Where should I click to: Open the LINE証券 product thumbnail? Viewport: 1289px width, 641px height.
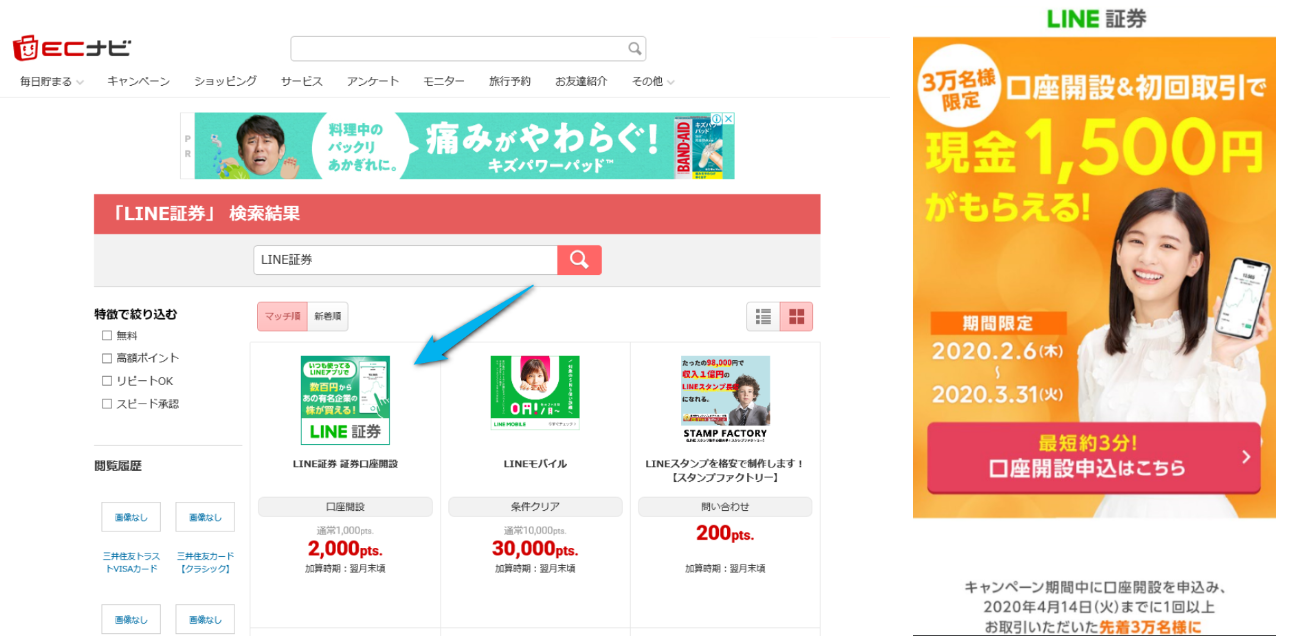coord(345,400)
